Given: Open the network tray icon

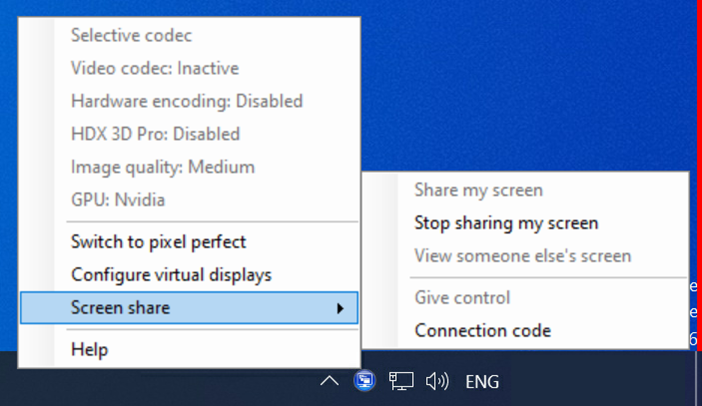Looking at the screenshot, I should tap(401, 381).
